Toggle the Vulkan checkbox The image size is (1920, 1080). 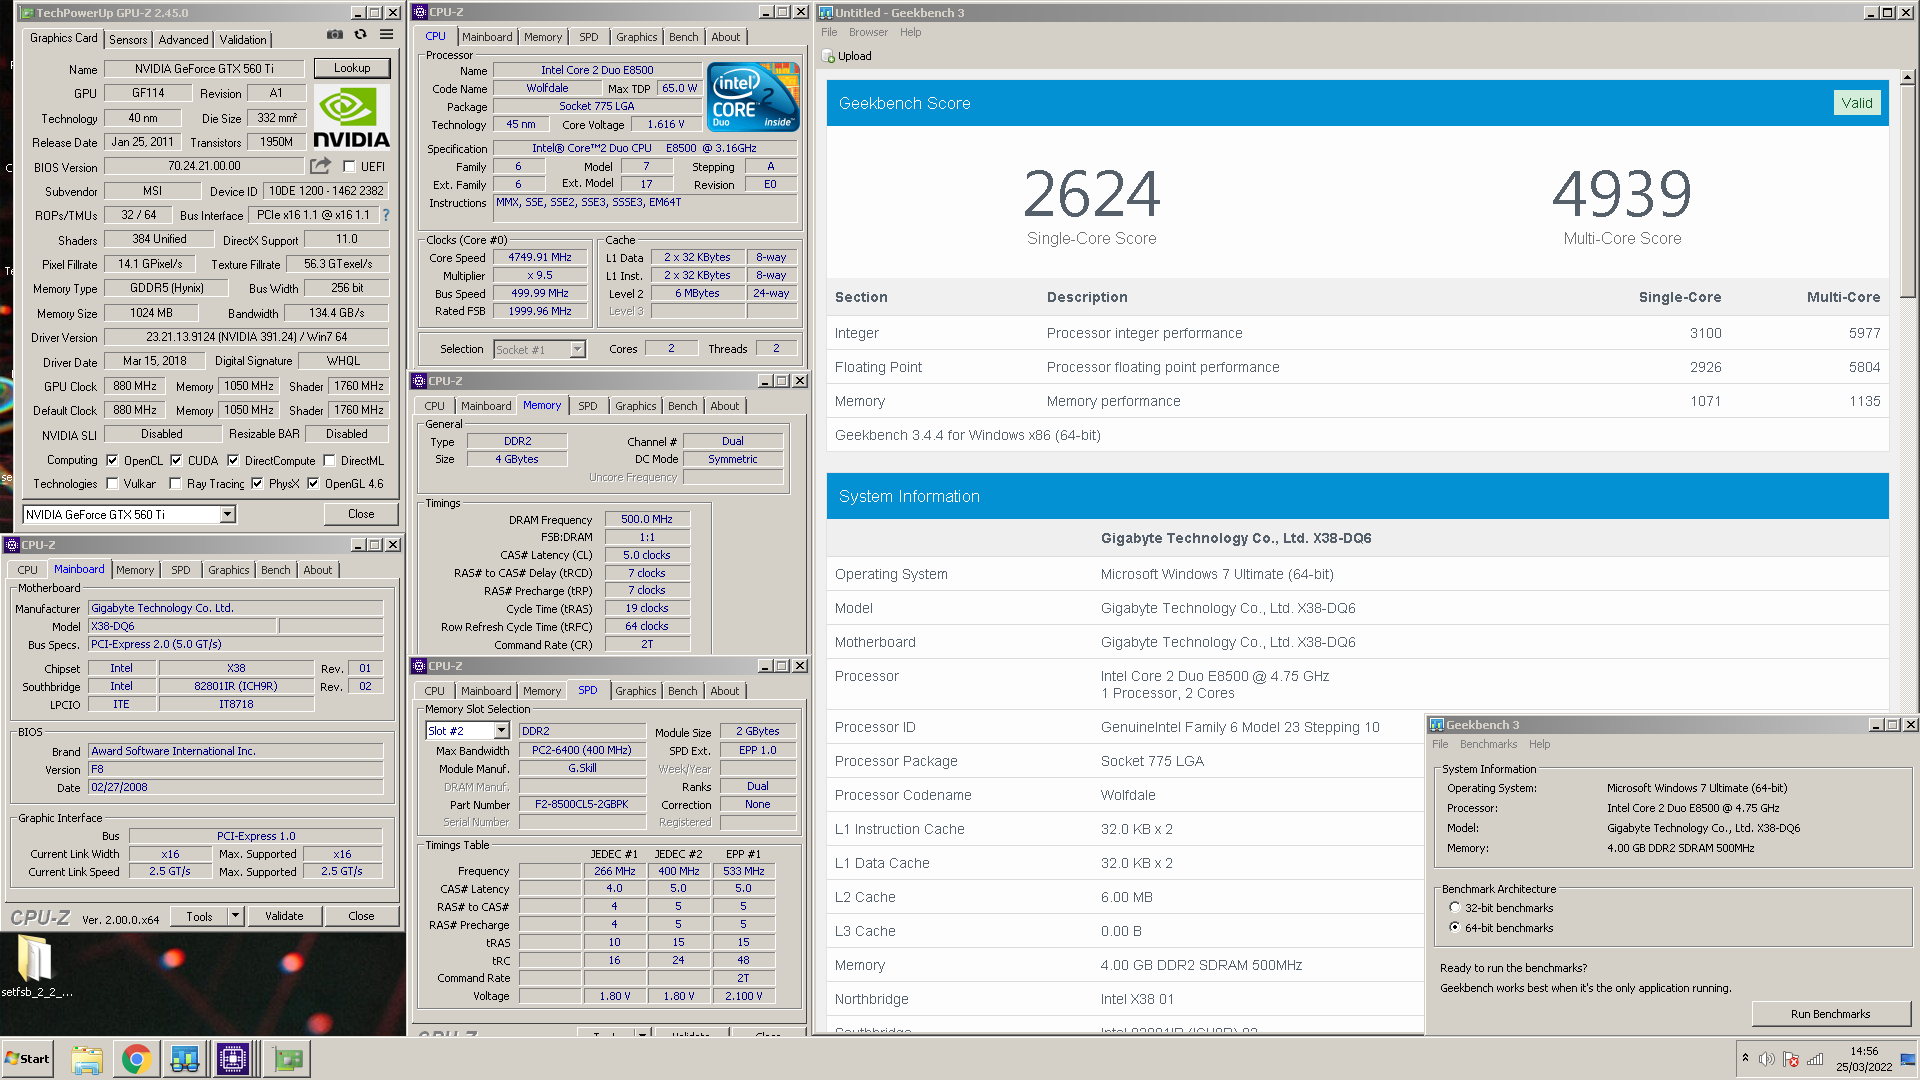[113, 484]
